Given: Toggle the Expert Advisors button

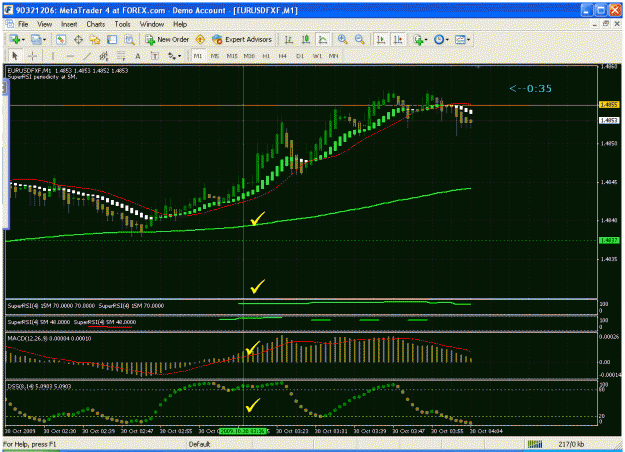Looking at the screenshot, I should (x=242, y=39).
